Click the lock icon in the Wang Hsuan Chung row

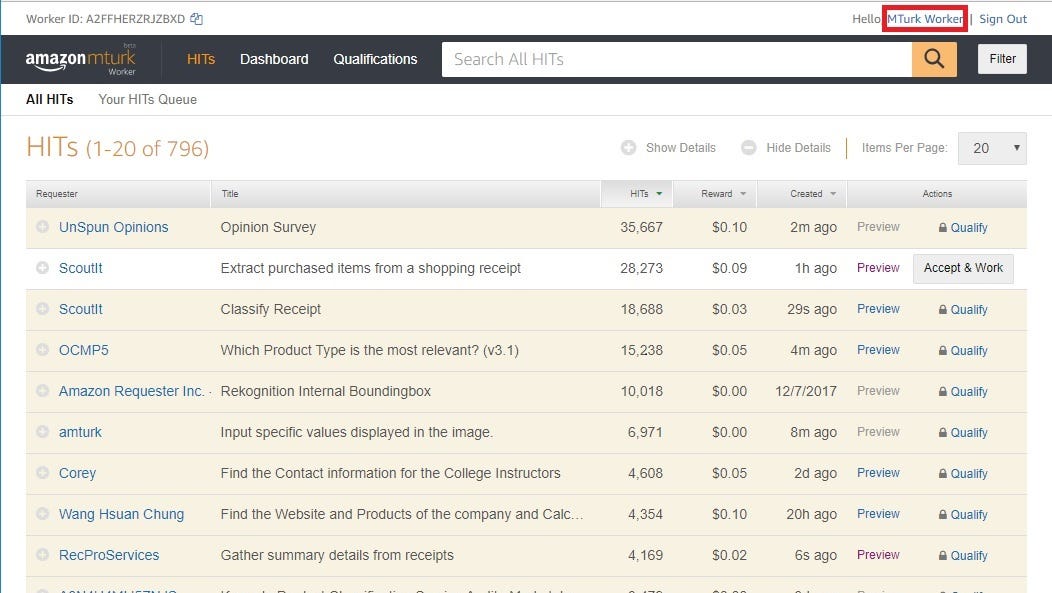click(943, 515)
